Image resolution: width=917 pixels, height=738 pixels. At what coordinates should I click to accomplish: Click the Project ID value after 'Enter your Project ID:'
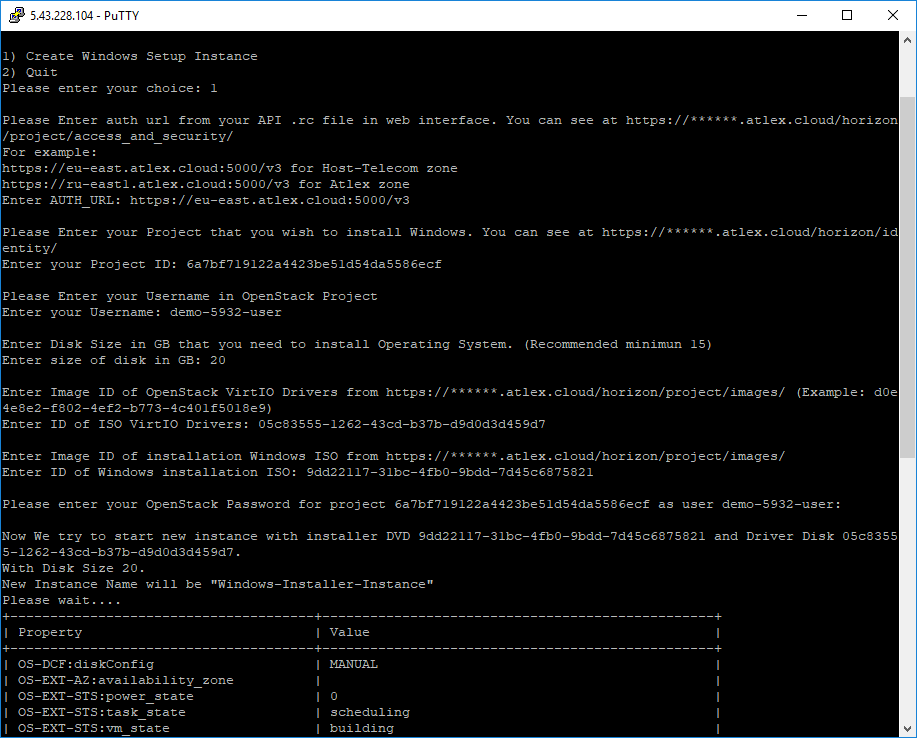pos(314,264)
